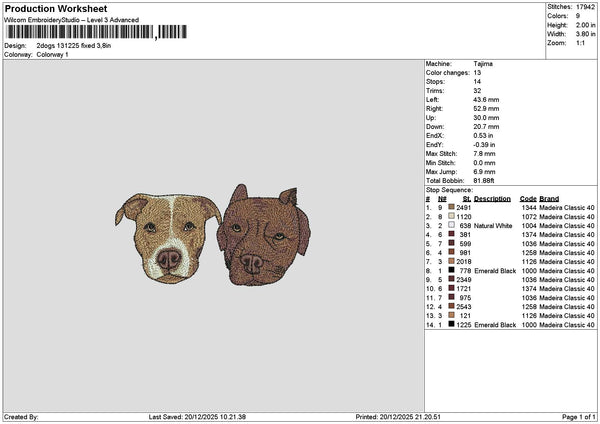Click code '1072' in stop row 2
Image resolution: width=600 pixels, height=424 pixels.
point(529,217)
